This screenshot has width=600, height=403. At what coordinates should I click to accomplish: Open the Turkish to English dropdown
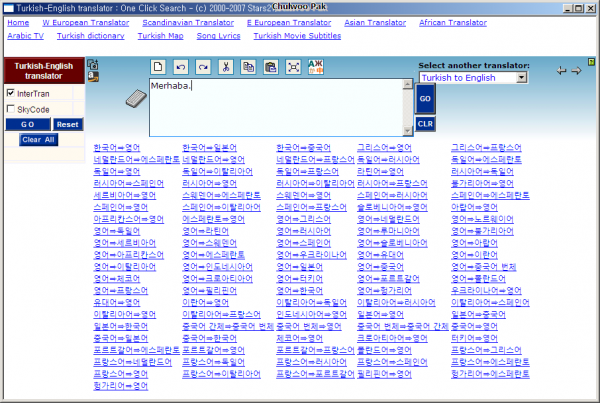tap(474, 78)
